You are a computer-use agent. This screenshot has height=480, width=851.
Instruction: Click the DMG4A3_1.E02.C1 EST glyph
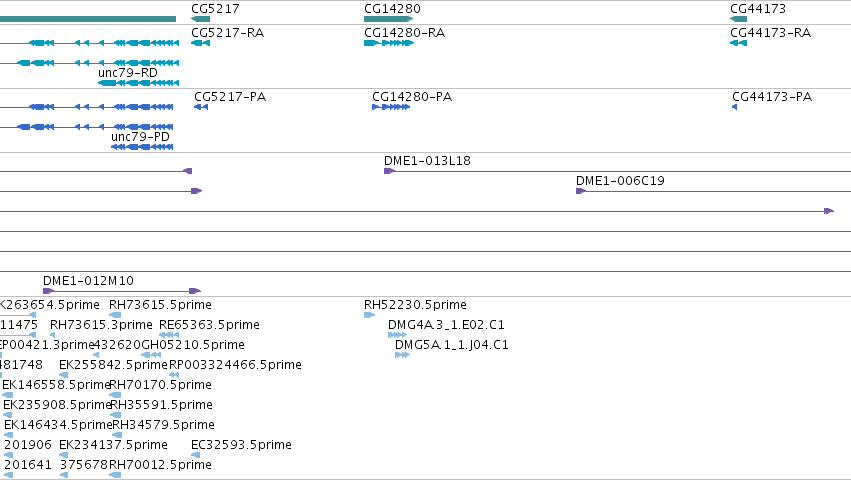click(x=397, y=335)
